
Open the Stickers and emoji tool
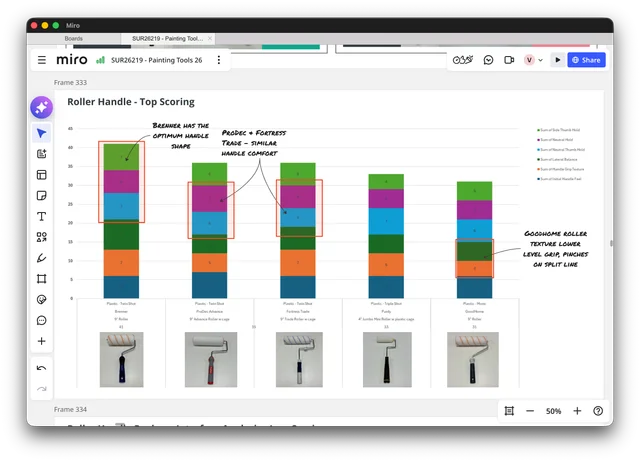[x=42, y=300]
